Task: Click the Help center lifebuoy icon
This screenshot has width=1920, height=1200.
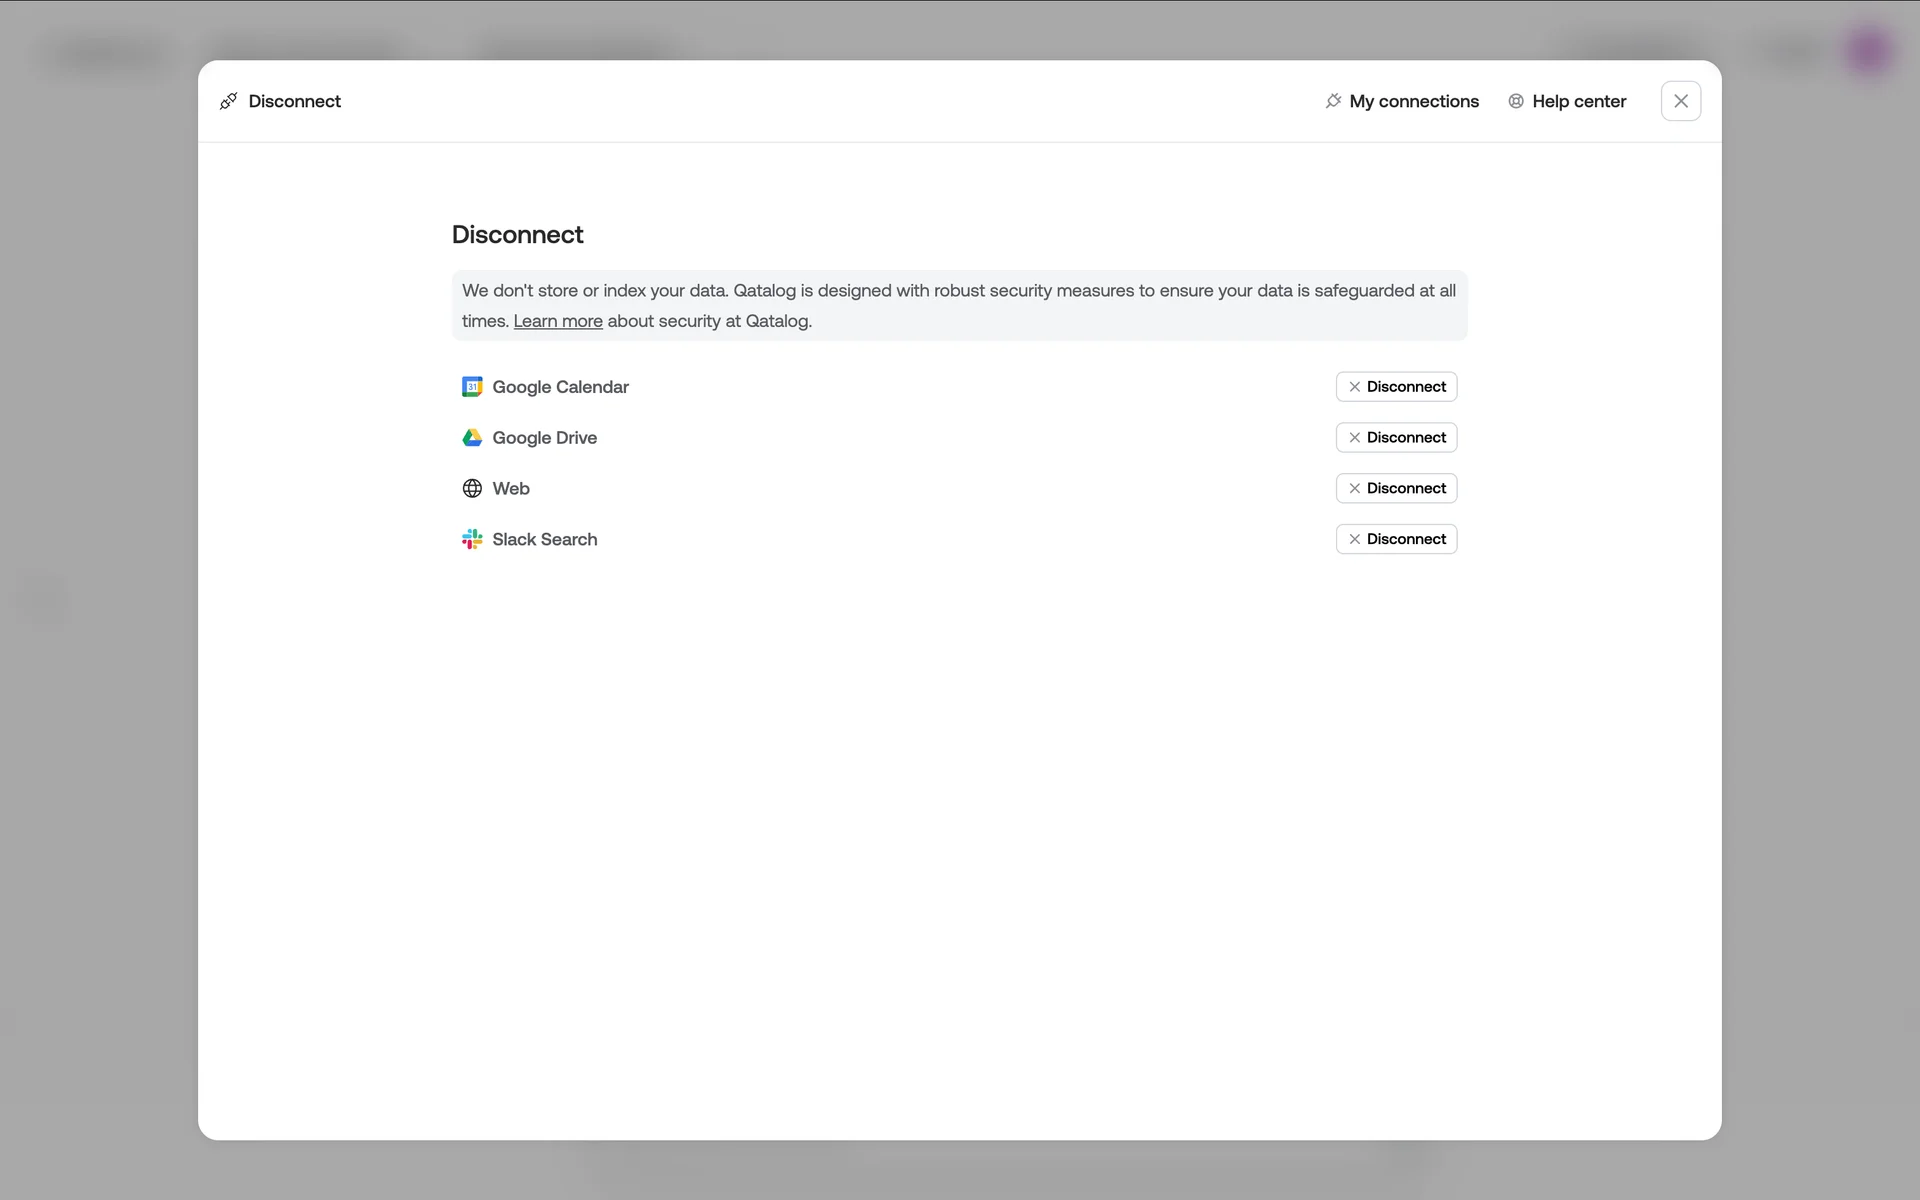Action: click(x=1516, y=101)
